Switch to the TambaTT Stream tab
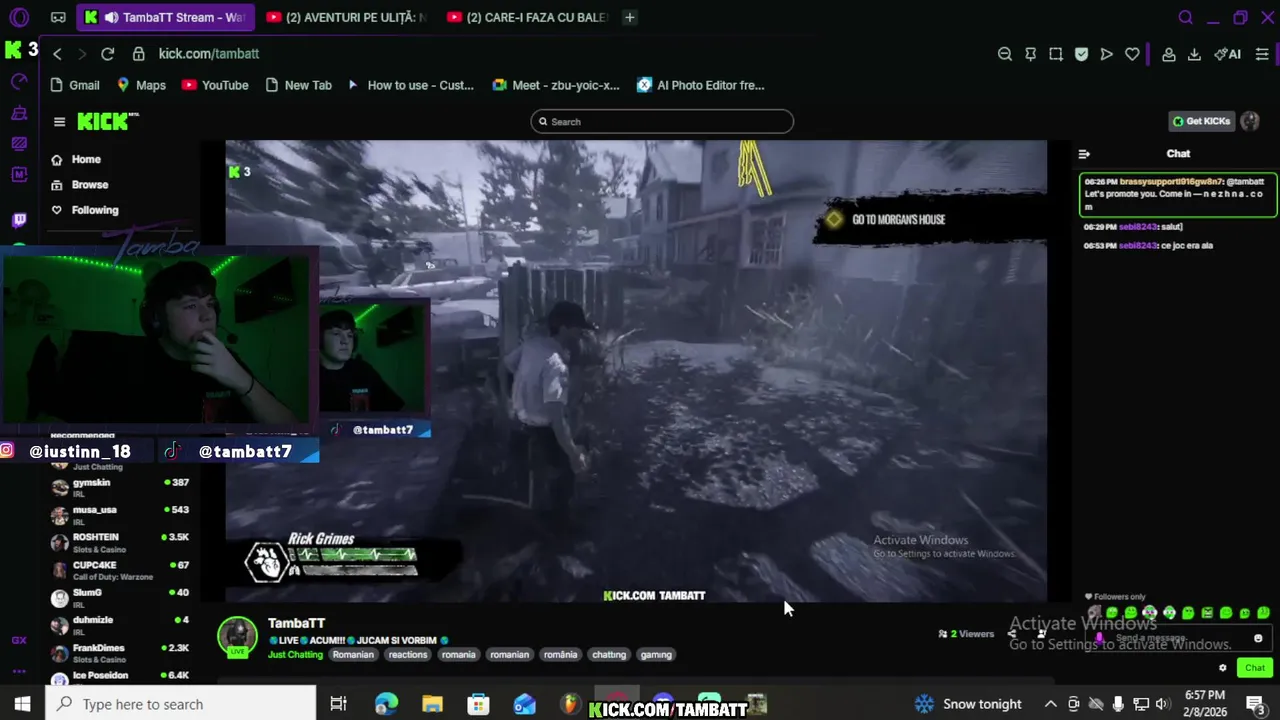 164,17
